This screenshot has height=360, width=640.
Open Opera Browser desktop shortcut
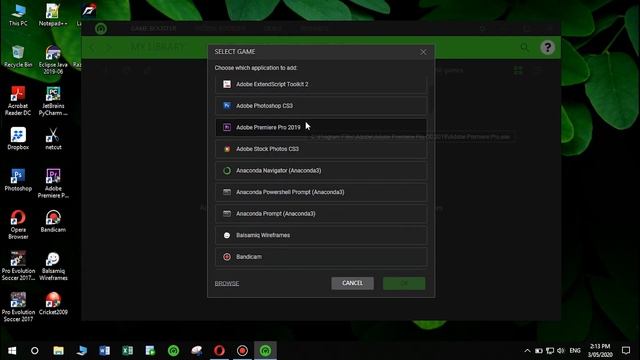click(18, 224)
